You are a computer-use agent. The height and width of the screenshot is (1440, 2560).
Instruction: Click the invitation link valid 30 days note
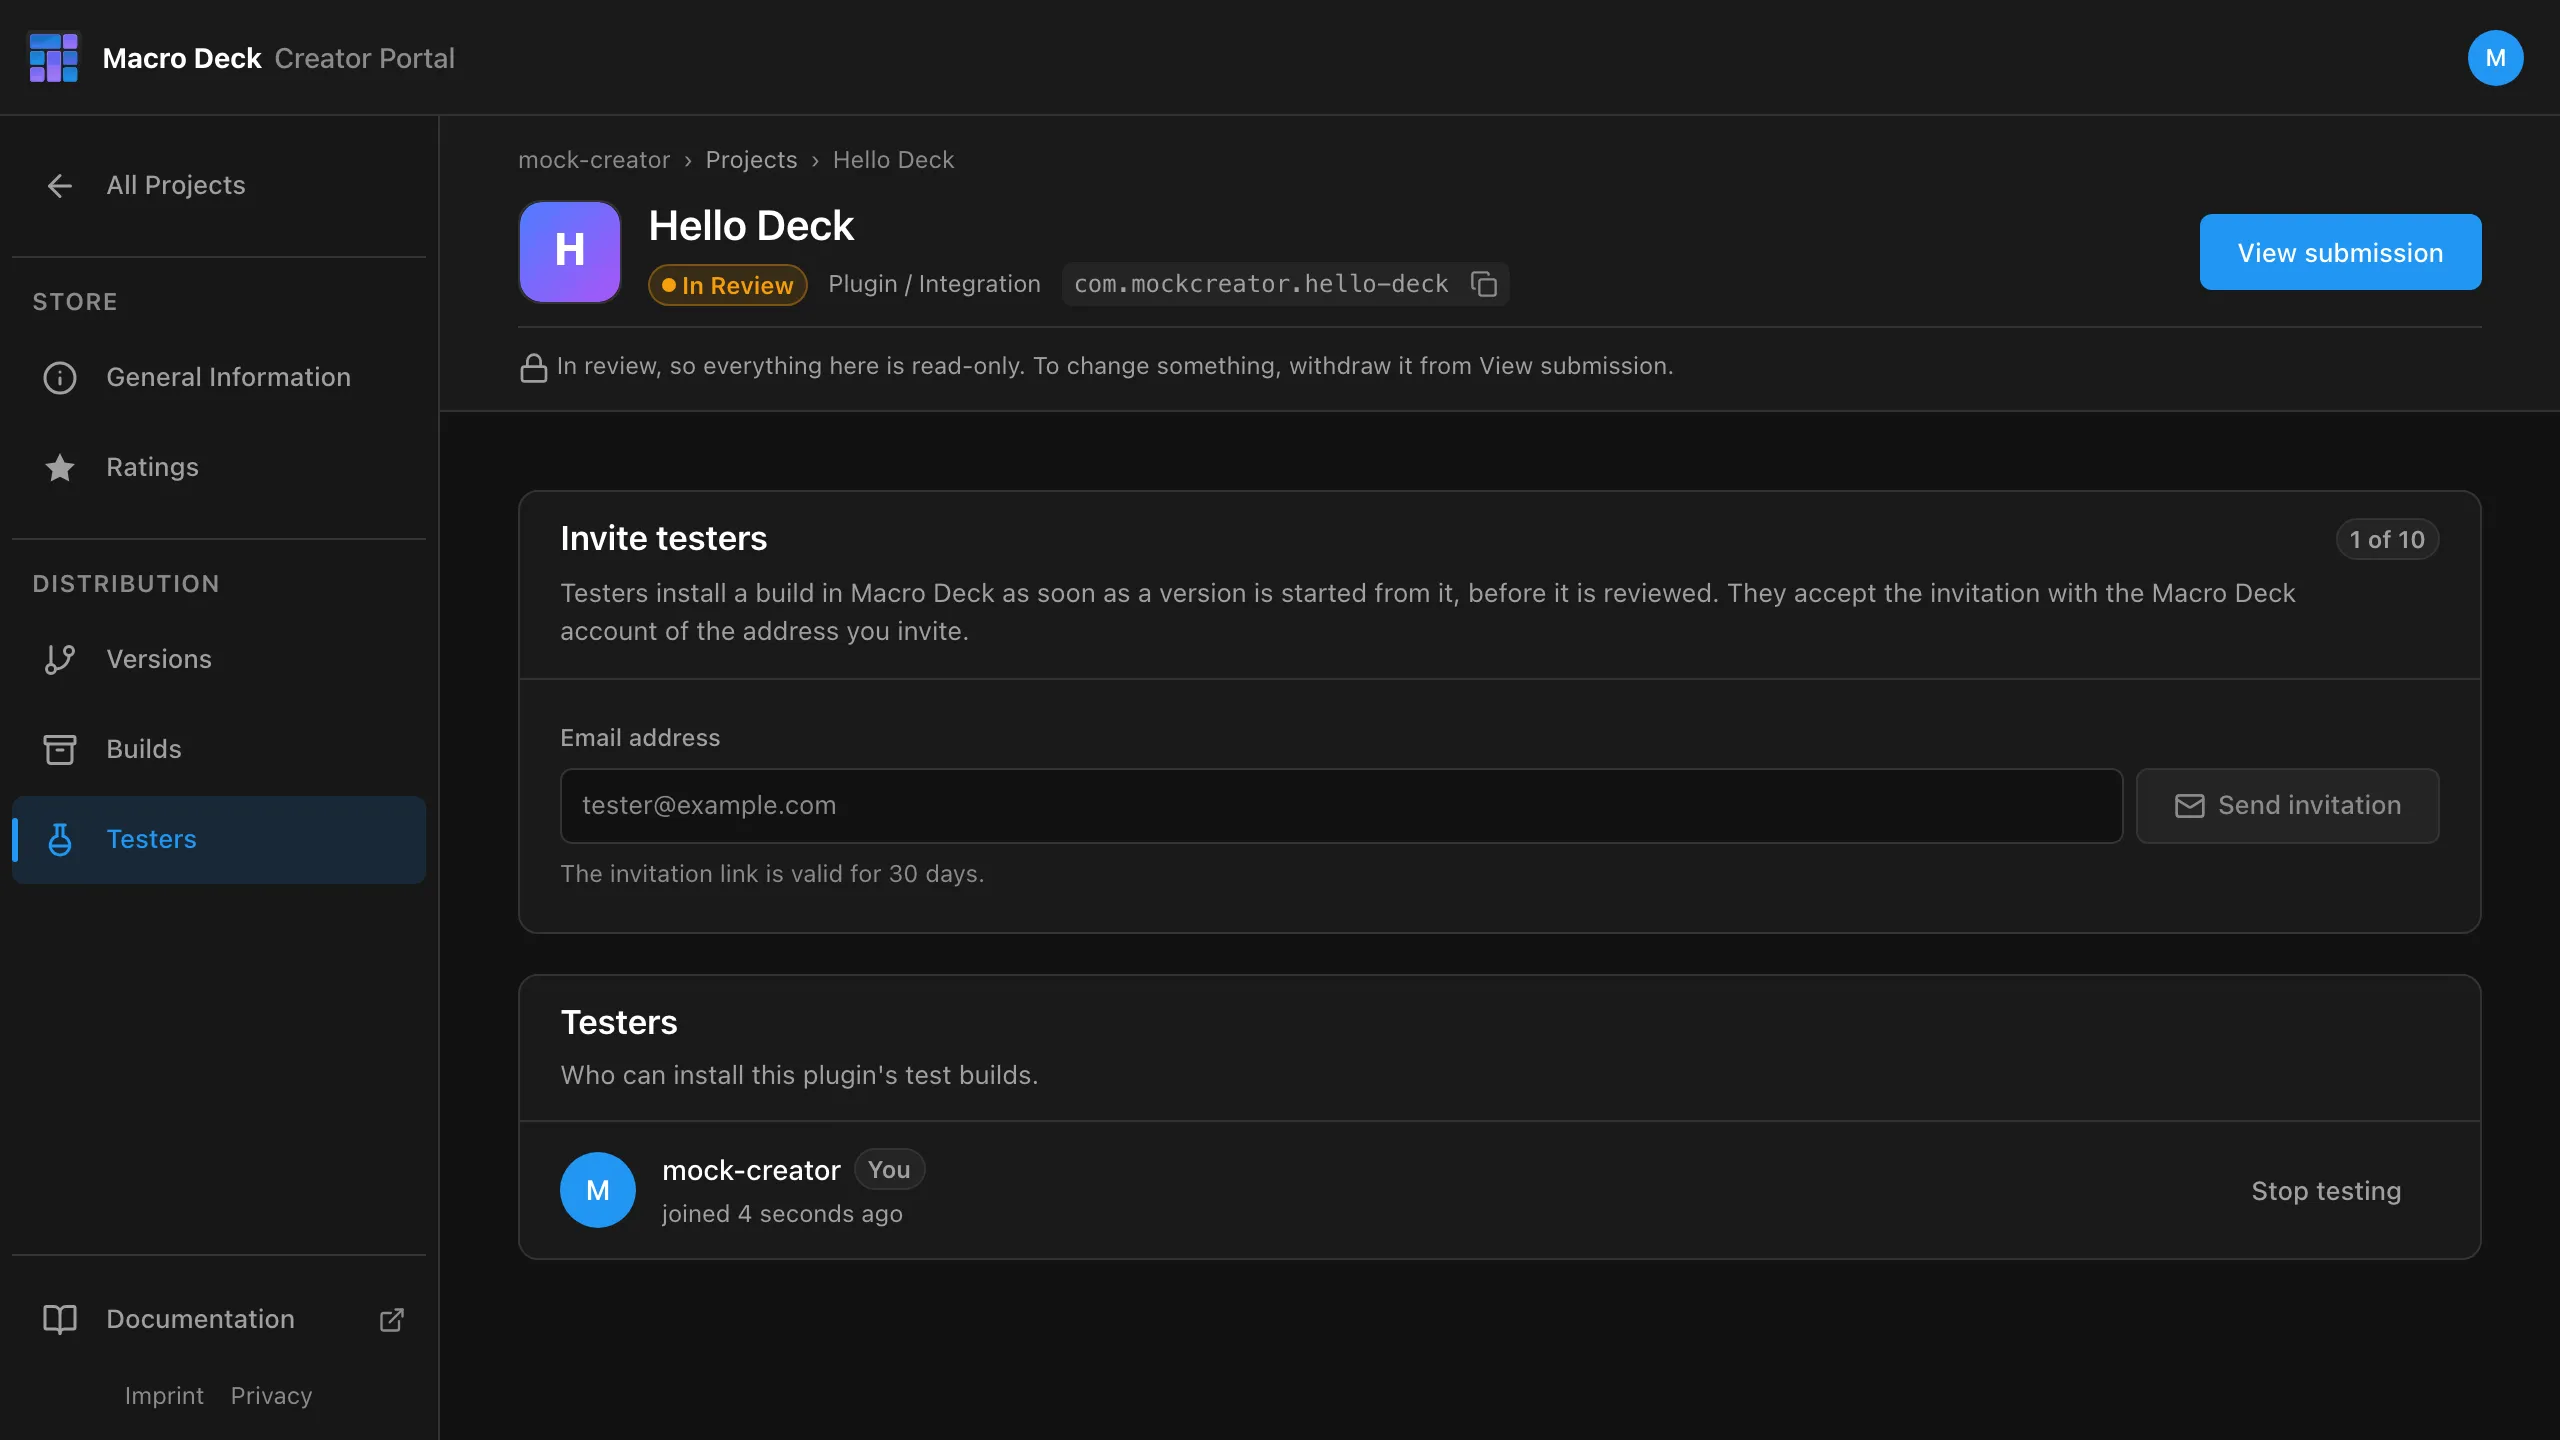coord(772,874)
